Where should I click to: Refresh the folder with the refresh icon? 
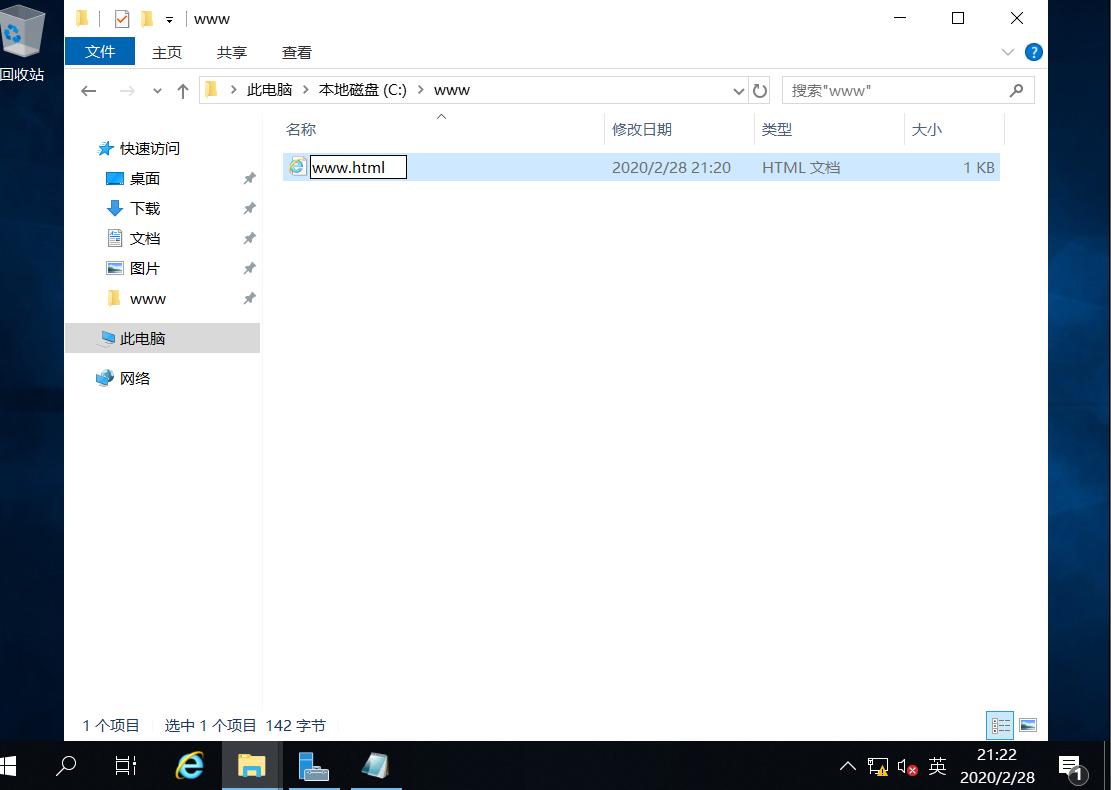click(x=761, y=90)
